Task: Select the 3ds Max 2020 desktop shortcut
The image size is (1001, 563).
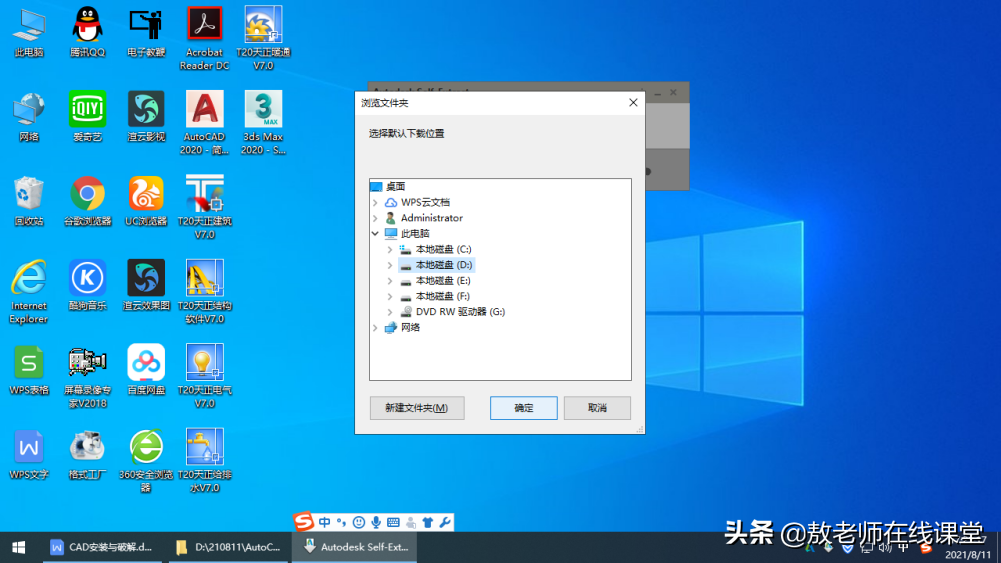Action: 263,123
